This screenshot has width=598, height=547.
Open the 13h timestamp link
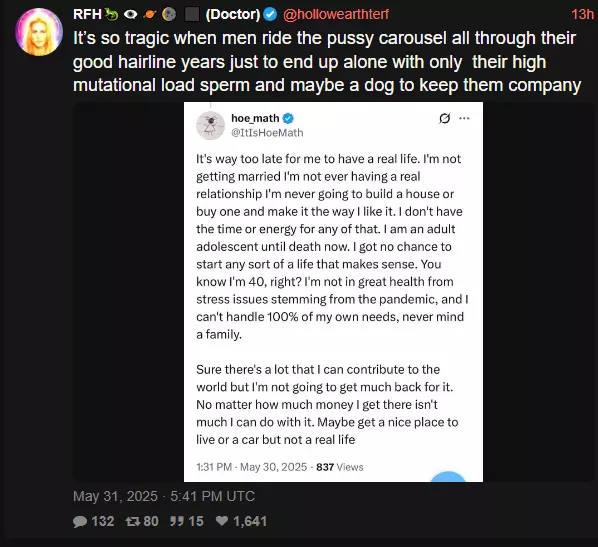pos(582,14)
